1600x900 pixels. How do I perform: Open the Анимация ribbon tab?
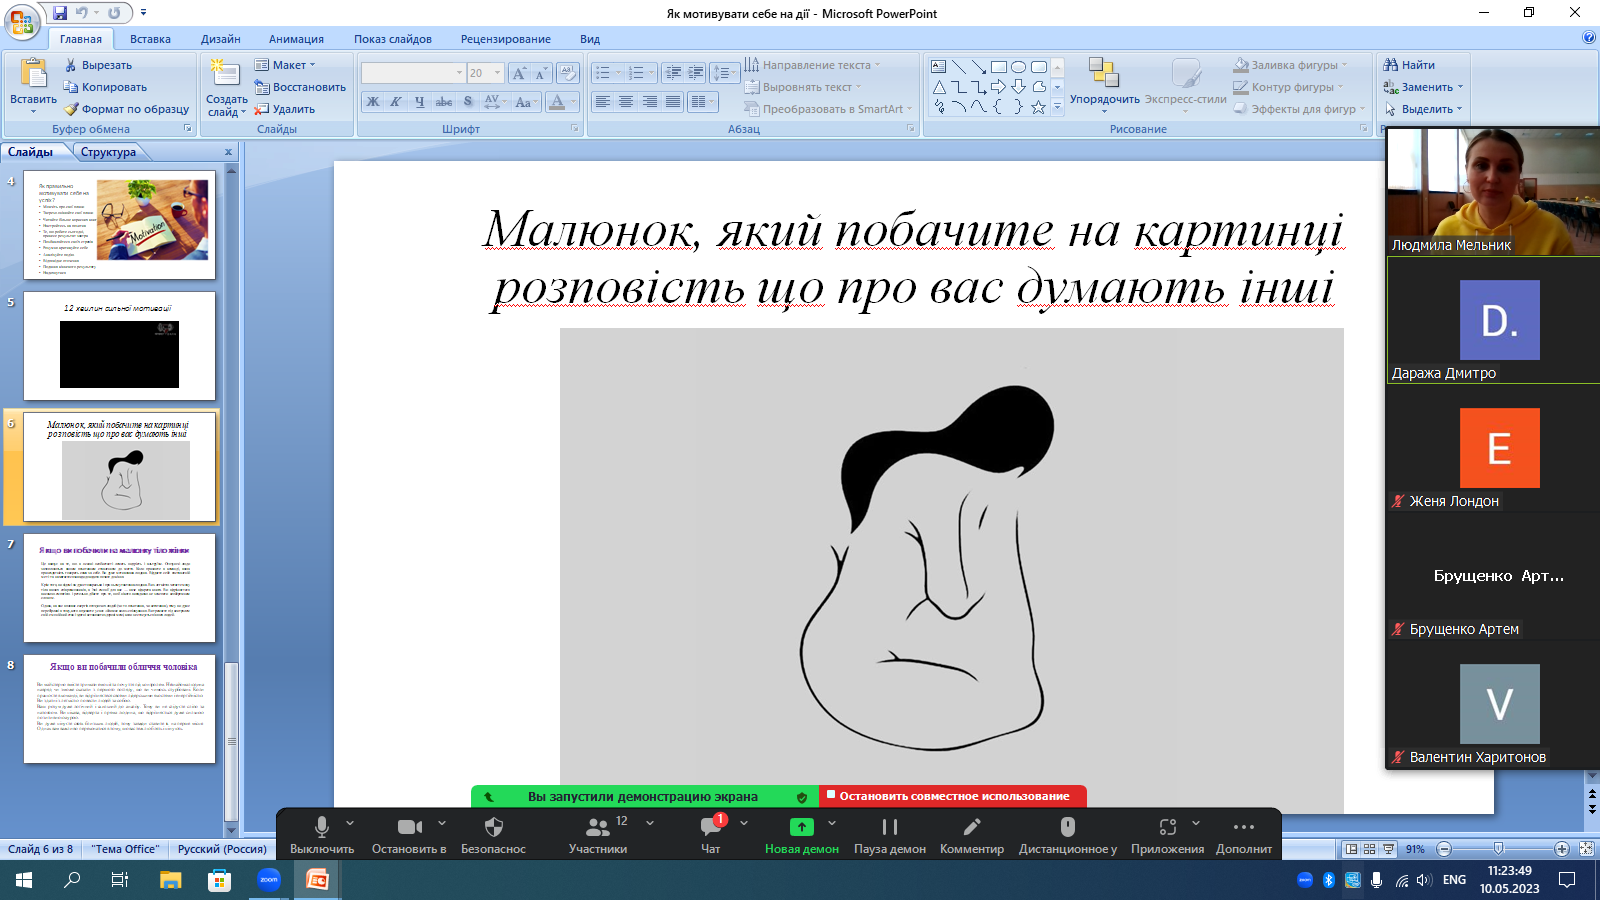click(296, 39)
